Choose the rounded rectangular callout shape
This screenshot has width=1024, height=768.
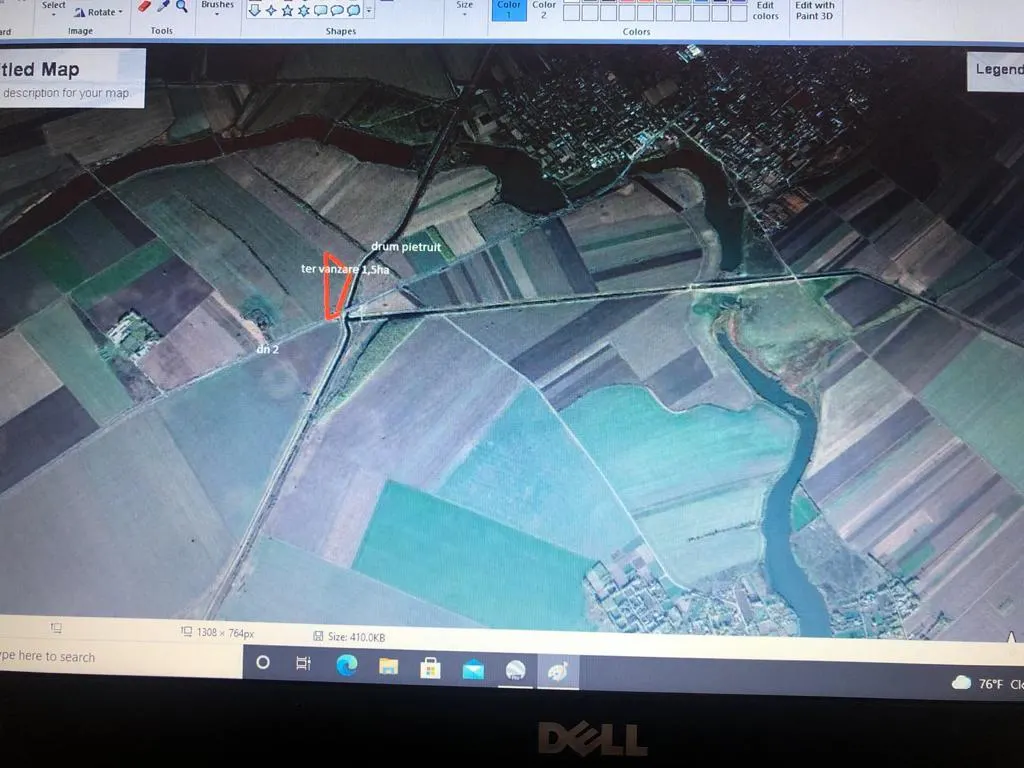pos(321,10)
